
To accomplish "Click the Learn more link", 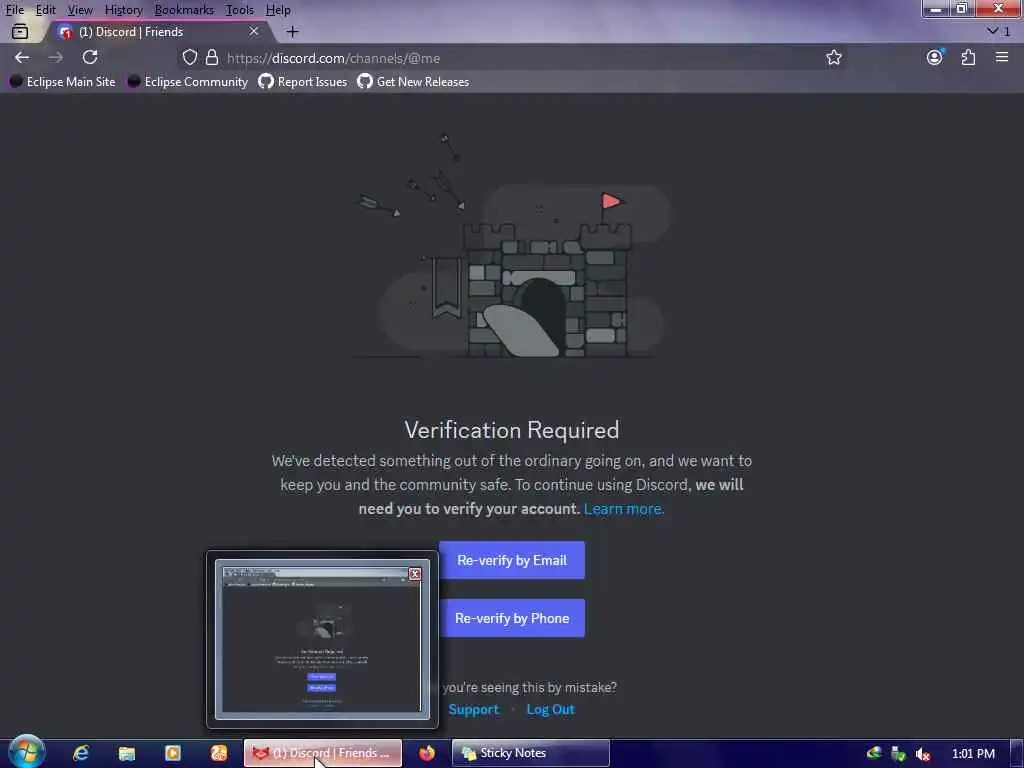I will pyautogui.click(x=624, y=509).
